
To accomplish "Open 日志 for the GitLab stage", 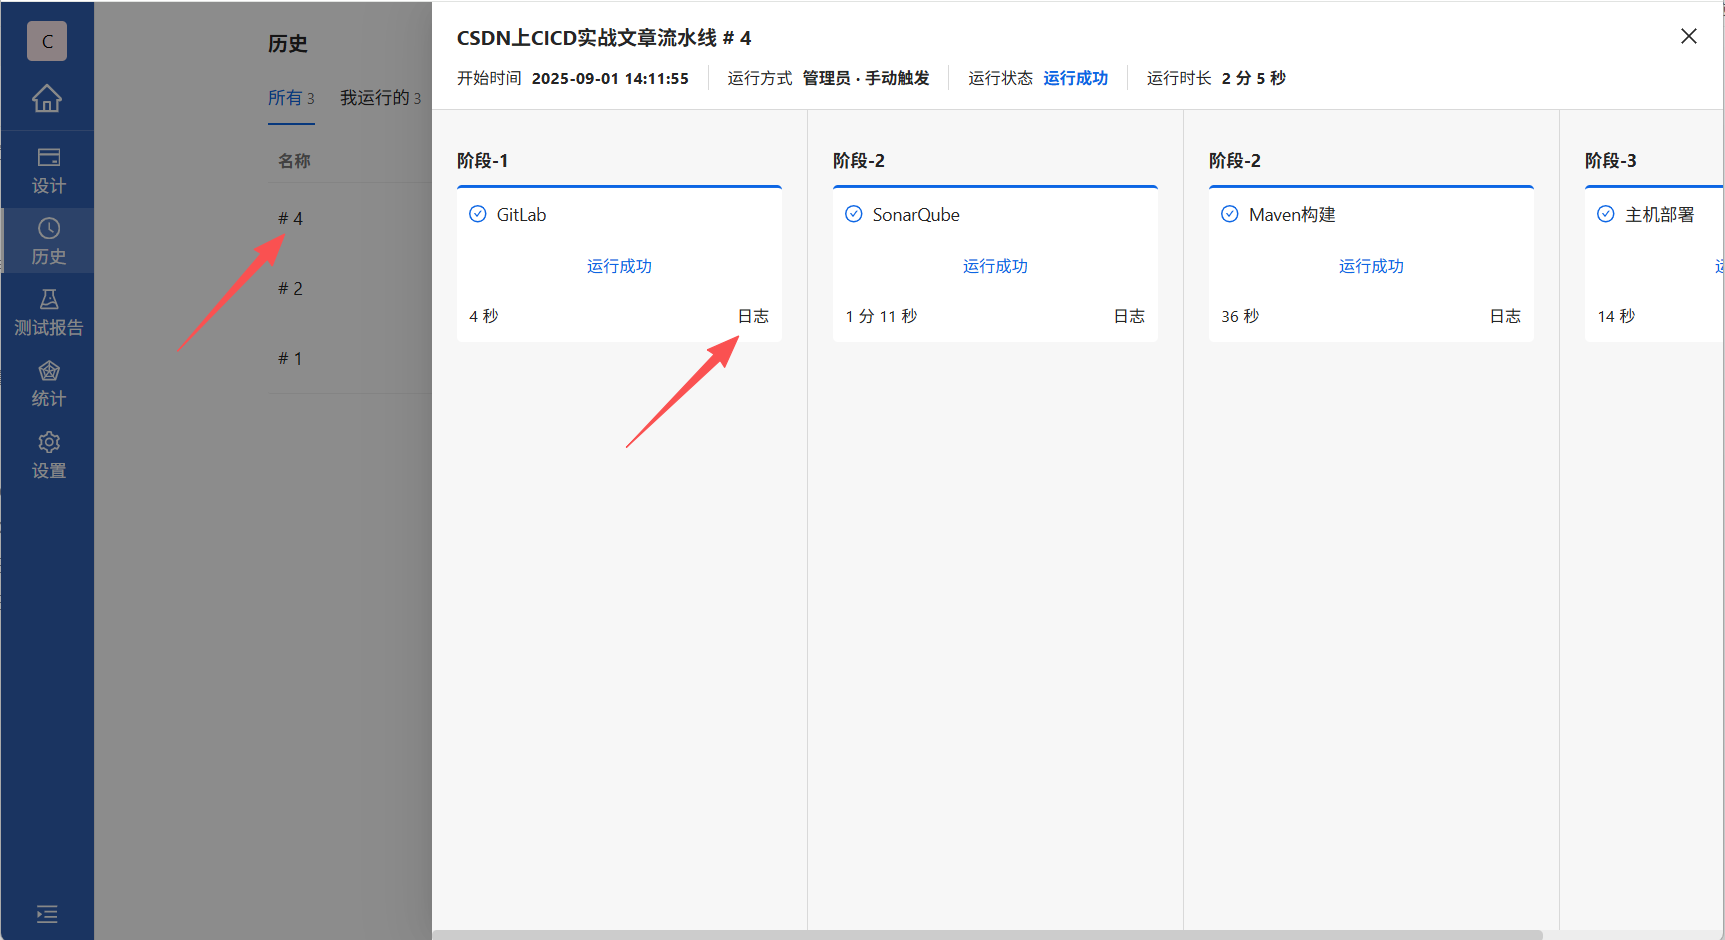I will tap(753, 315).
